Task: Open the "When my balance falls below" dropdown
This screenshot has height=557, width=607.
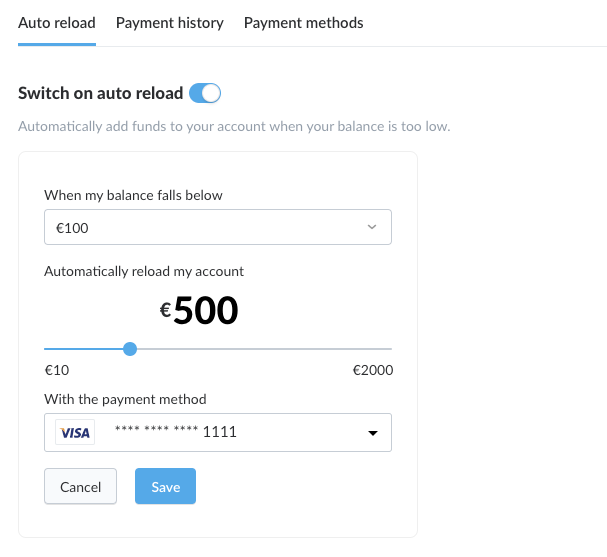Action: click(218, 227)
